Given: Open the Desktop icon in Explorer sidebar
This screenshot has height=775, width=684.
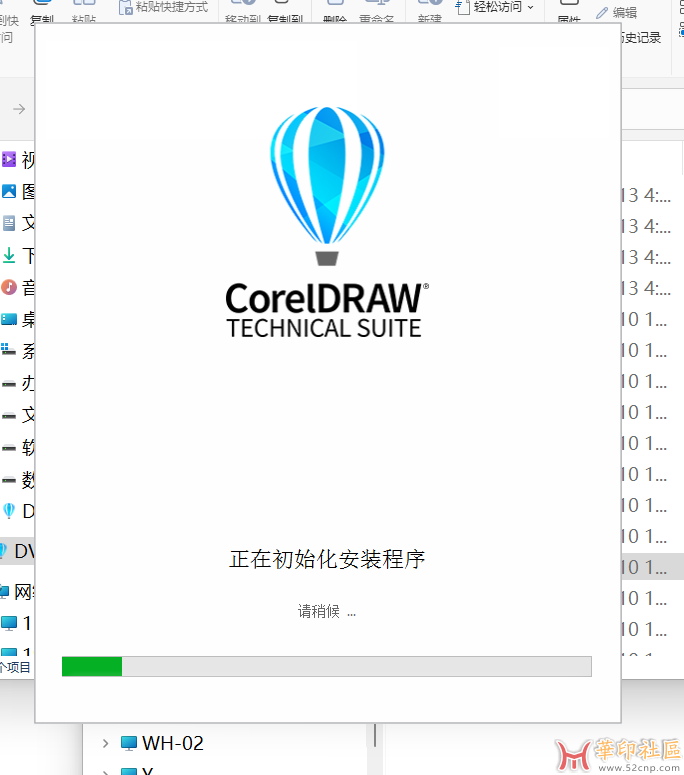Looking at the screenshot, I should click(9, 319).
